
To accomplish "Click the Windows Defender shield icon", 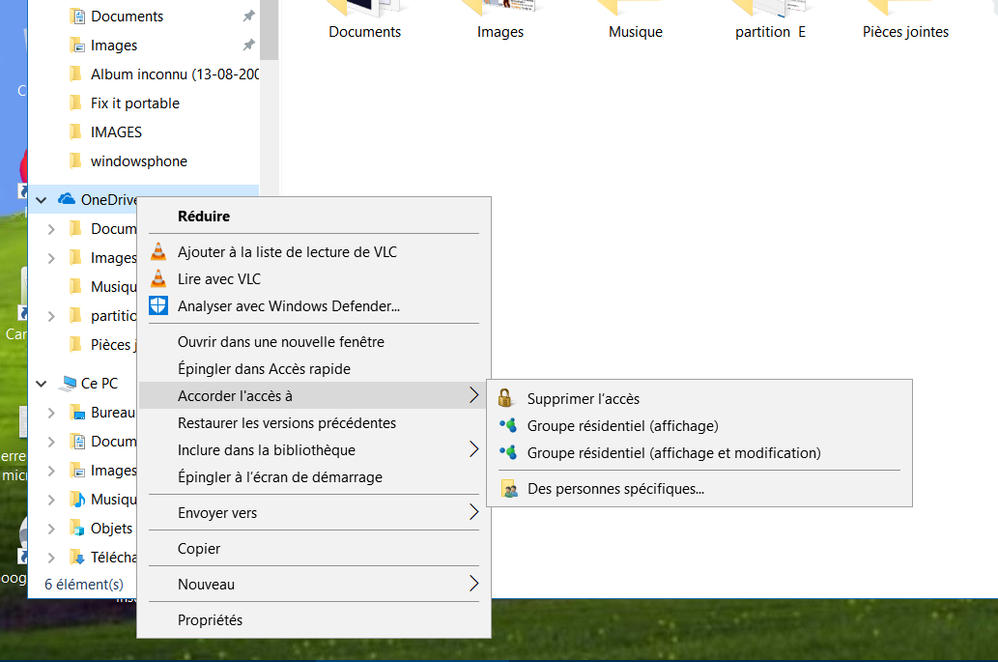I will tap(158, 306).
